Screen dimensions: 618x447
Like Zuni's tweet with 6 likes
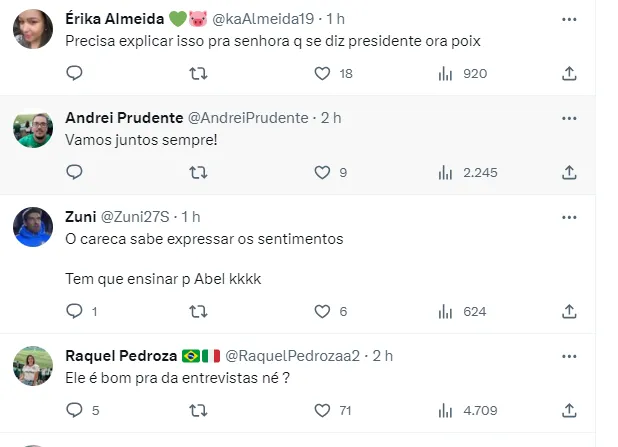pos(322,311)
